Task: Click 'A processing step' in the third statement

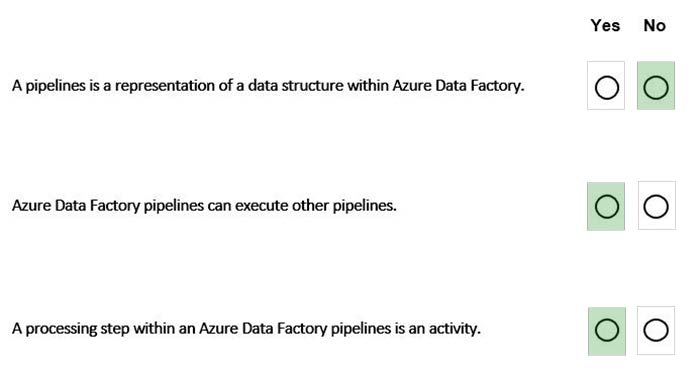Action: tap(71, 329)
